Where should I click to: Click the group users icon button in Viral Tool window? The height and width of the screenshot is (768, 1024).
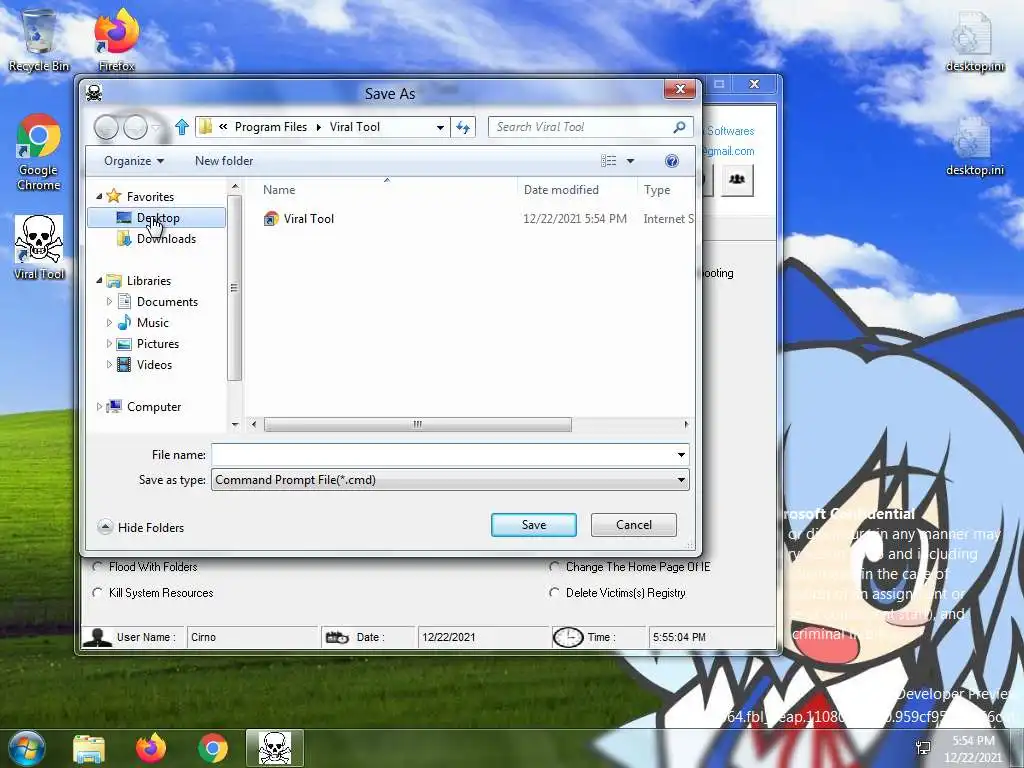737,180
